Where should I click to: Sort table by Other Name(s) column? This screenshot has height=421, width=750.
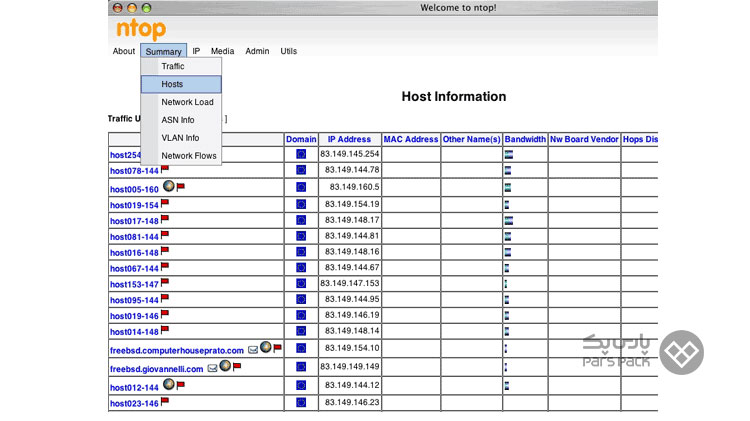(x=472, y=139)
